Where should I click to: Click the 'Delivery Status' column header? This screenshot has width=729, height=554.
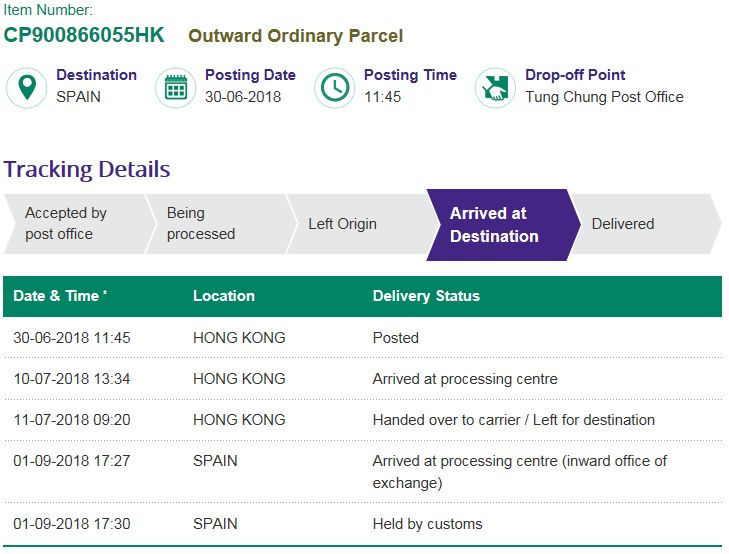tap(426, 296)
